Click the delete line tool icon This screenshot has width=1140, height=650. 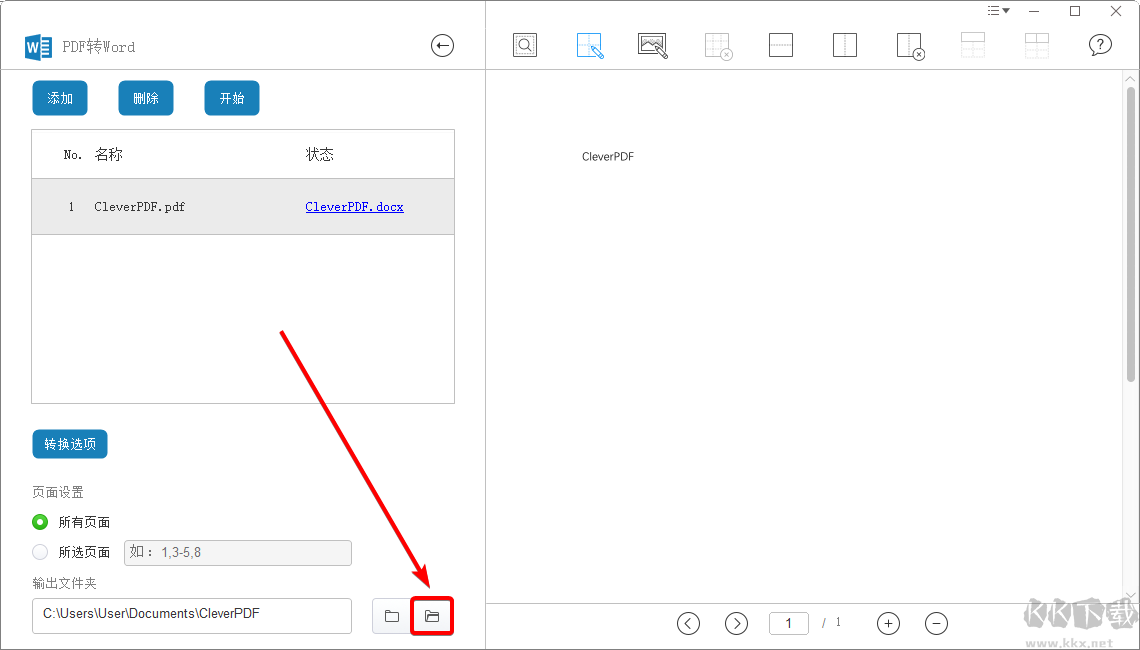[x=910, y=46]
